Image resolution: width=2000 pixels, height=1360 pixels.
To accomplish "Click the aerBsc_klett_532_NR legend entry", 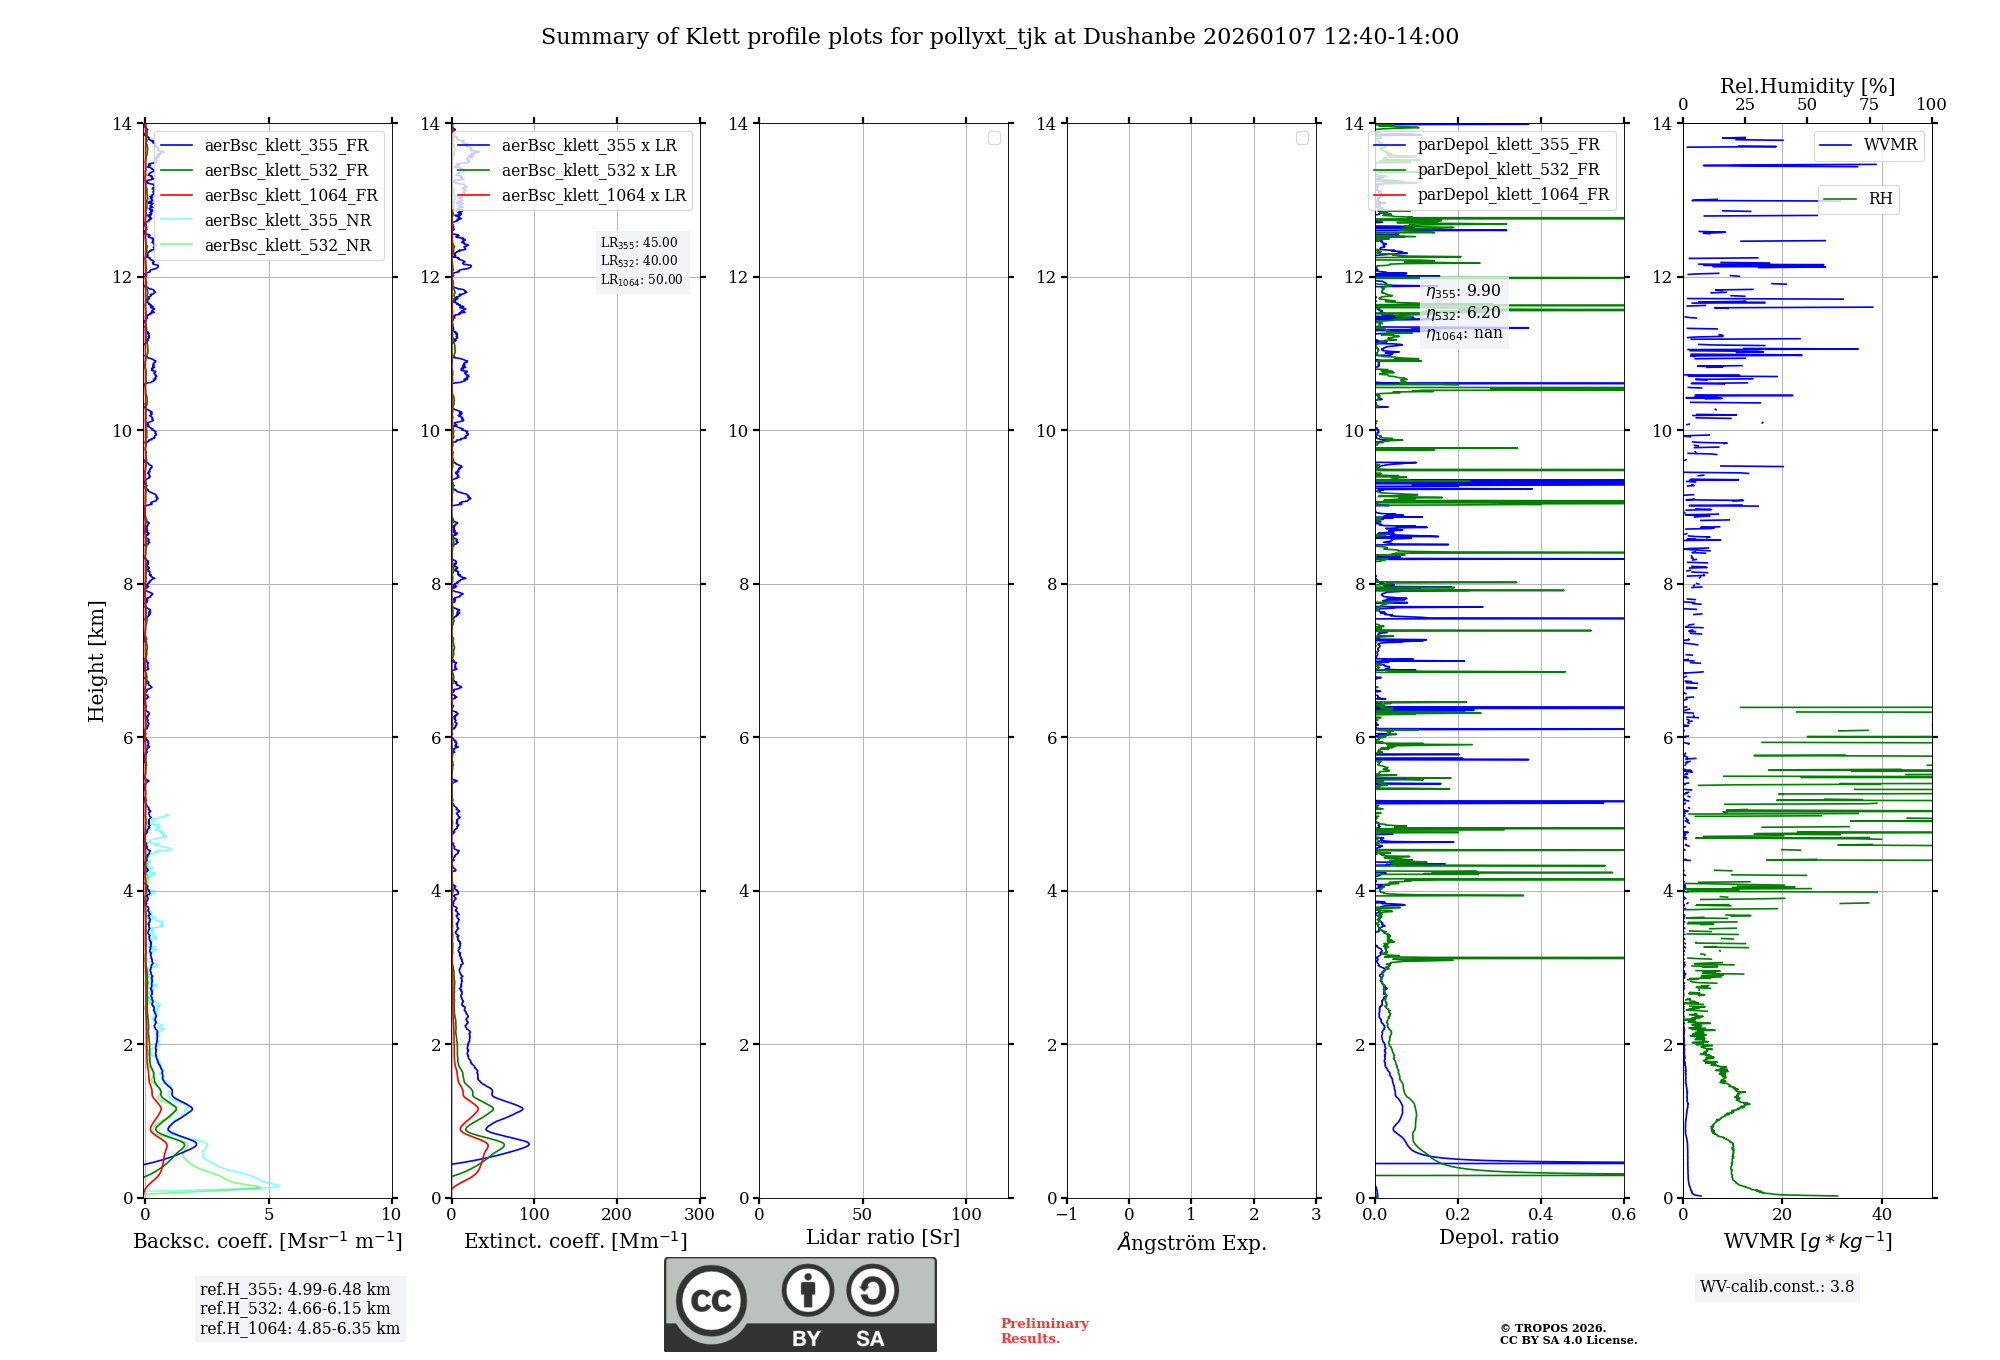I will (x=287, y=246).
